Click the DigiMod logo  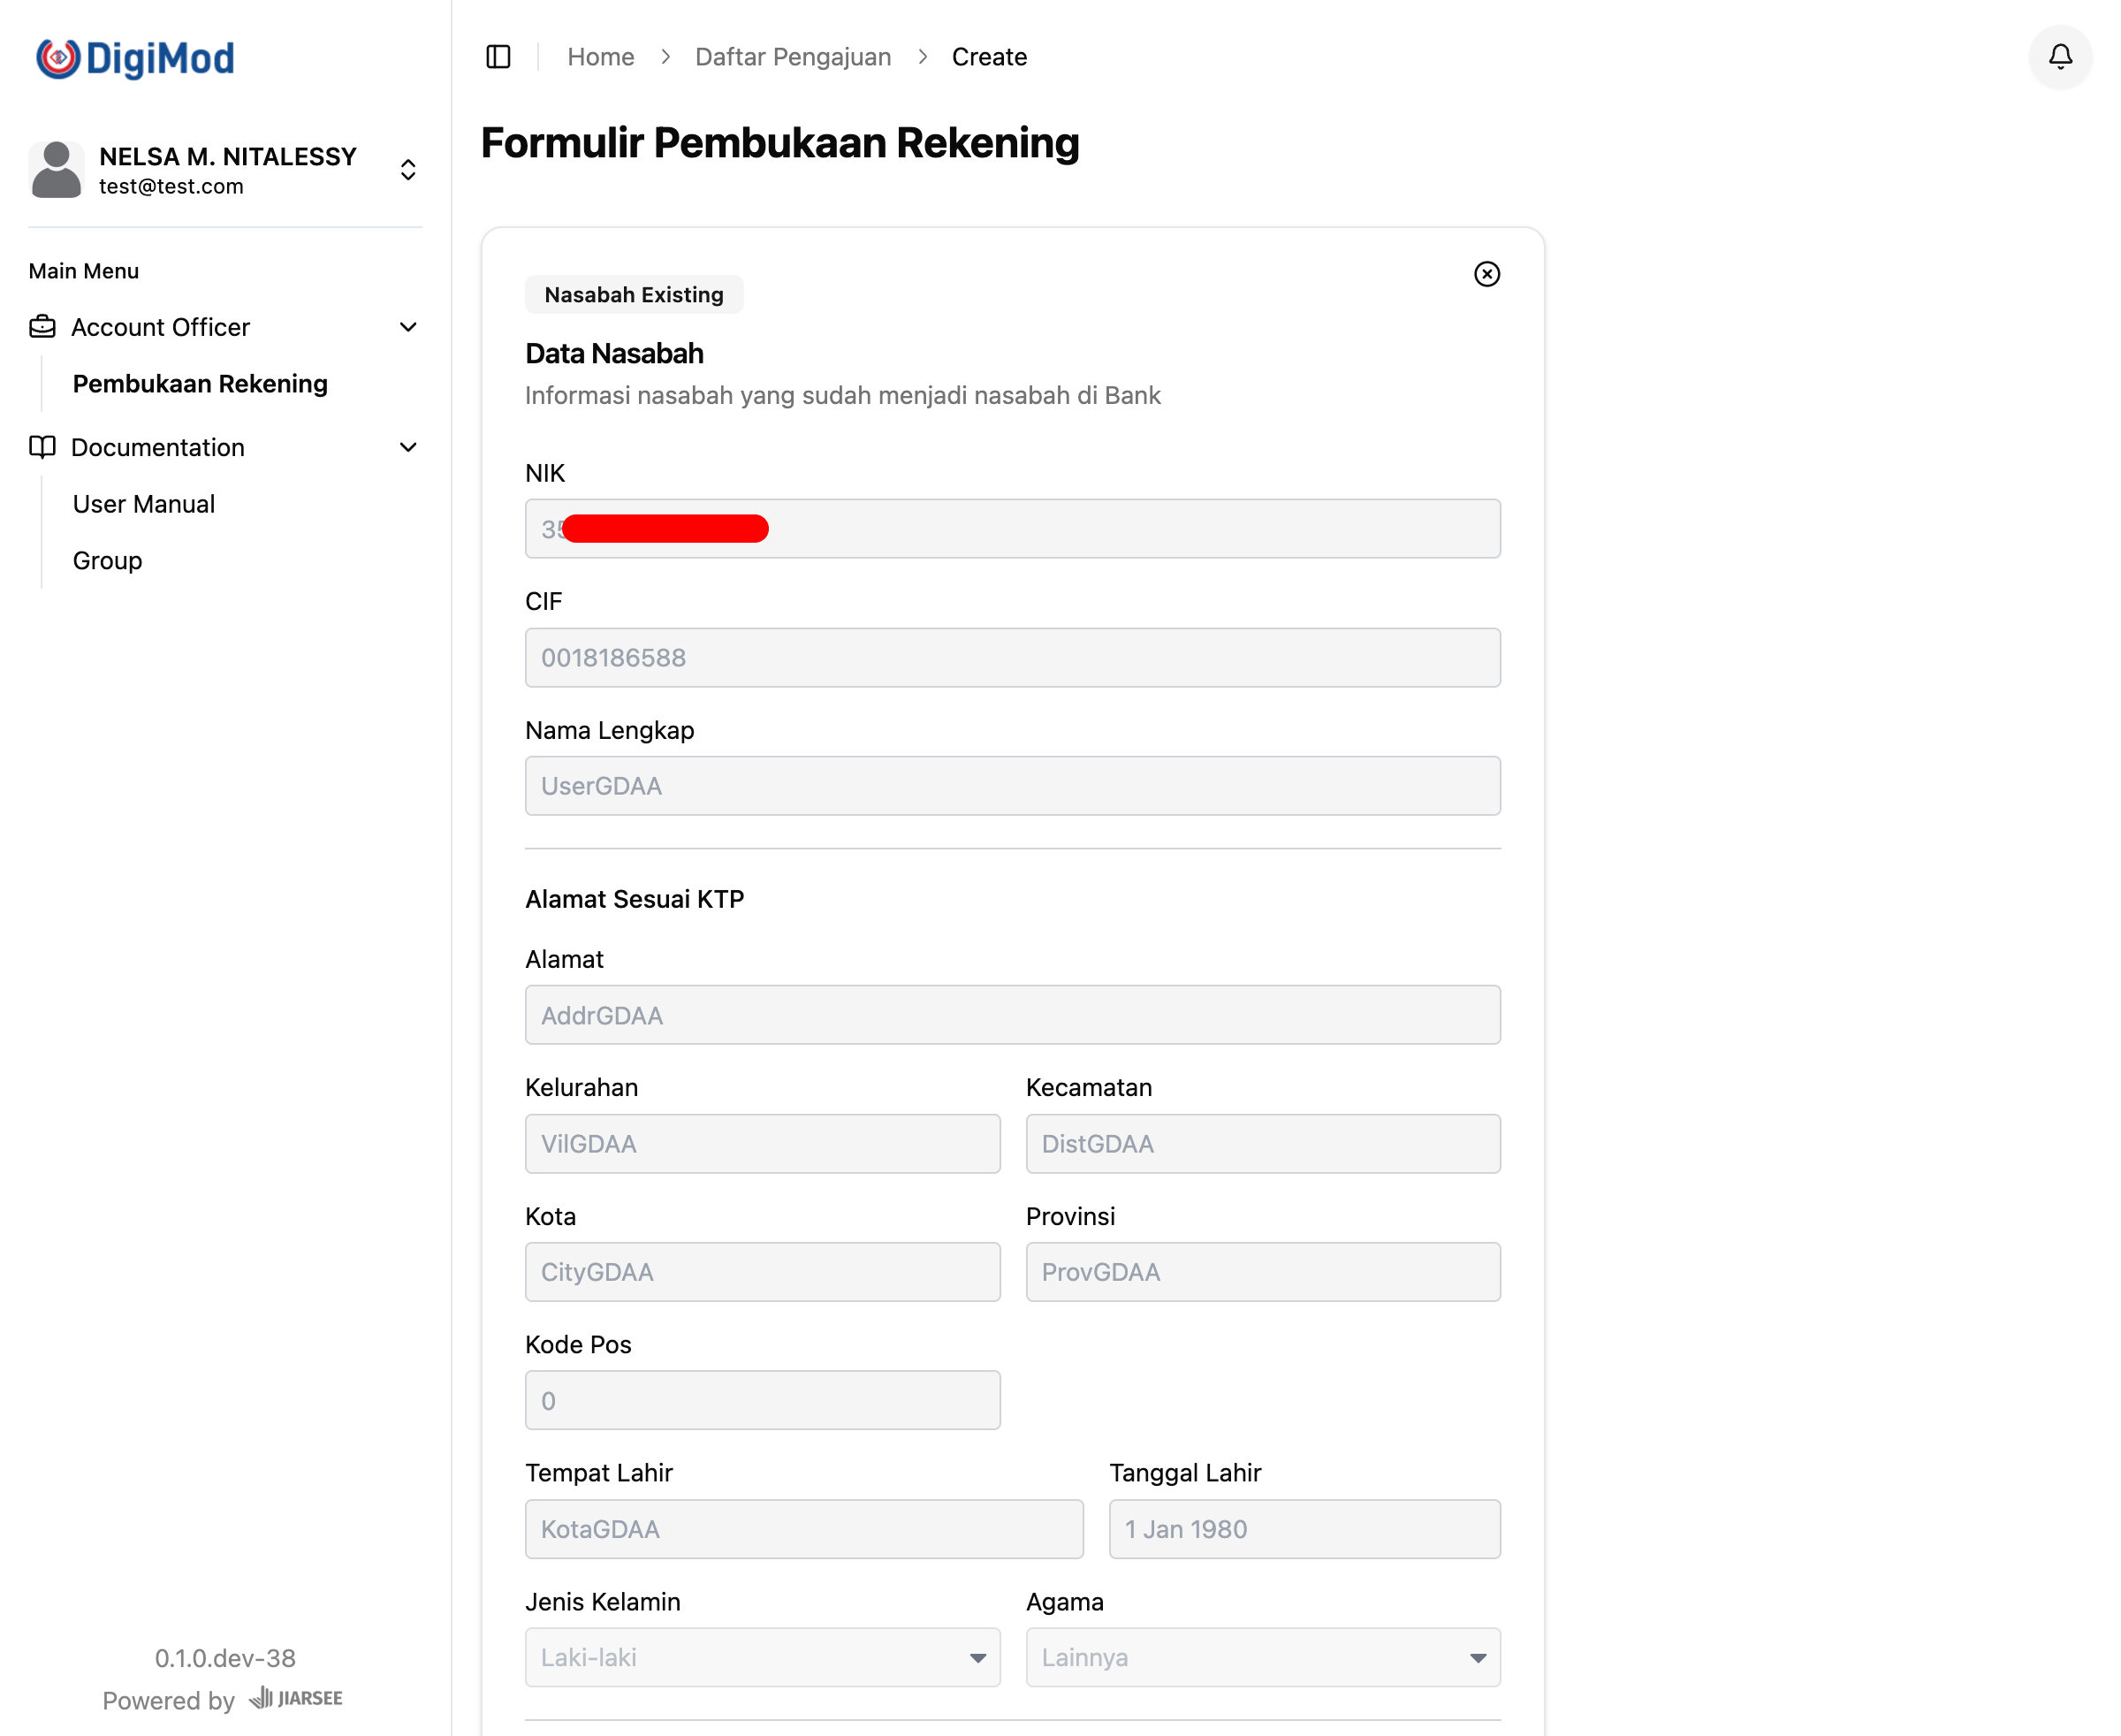point(135,58)
